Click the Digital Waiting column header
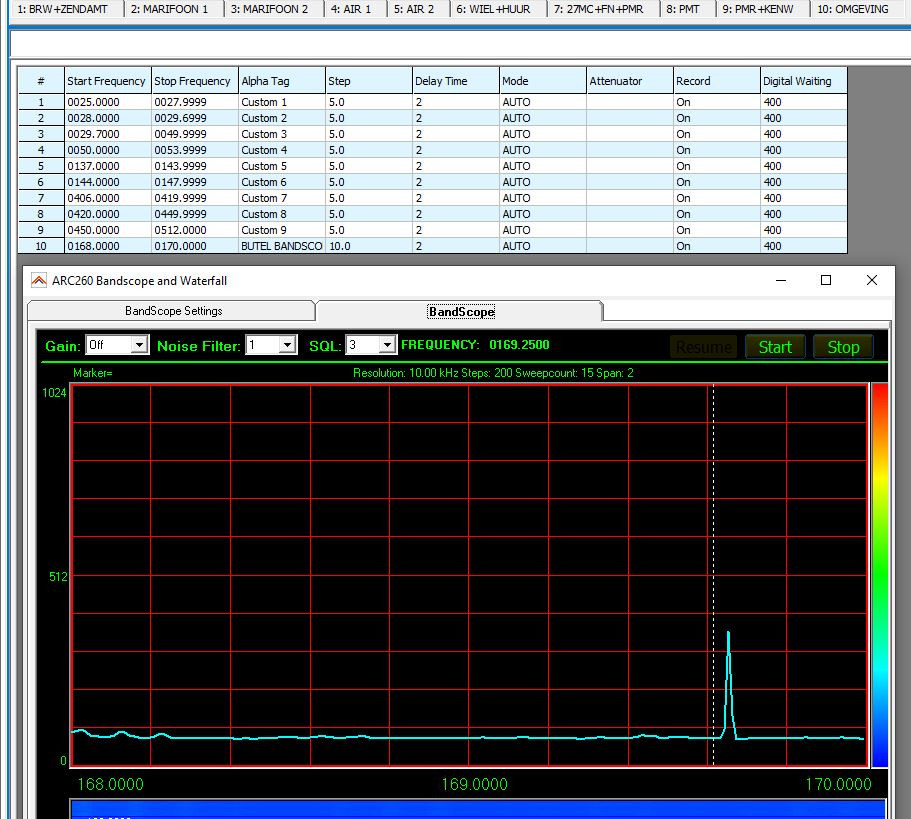Screen dimensions: 911x819 click(804, 81)
